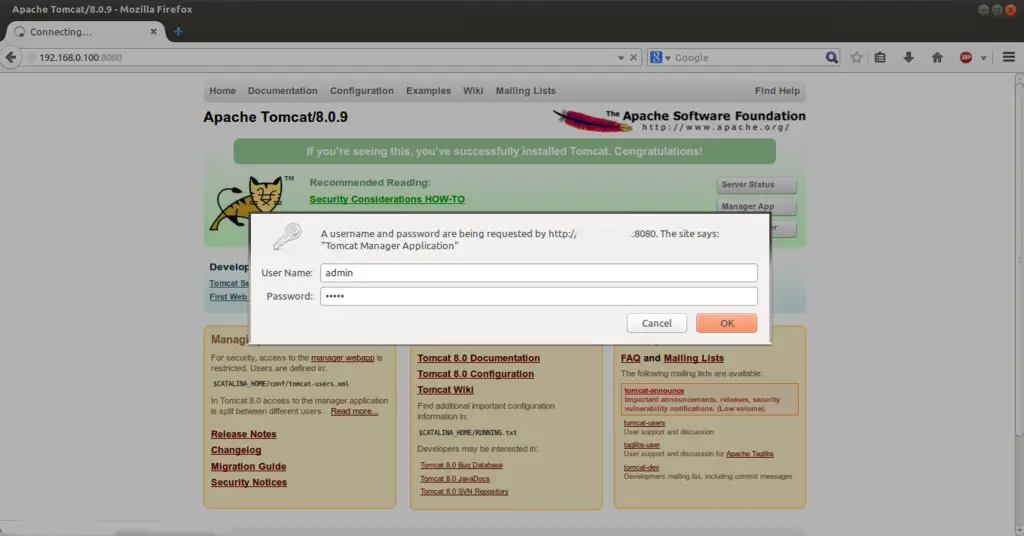Open the Wiki nav item
The width and height of the screenshot is (1024, 536).
473,91
